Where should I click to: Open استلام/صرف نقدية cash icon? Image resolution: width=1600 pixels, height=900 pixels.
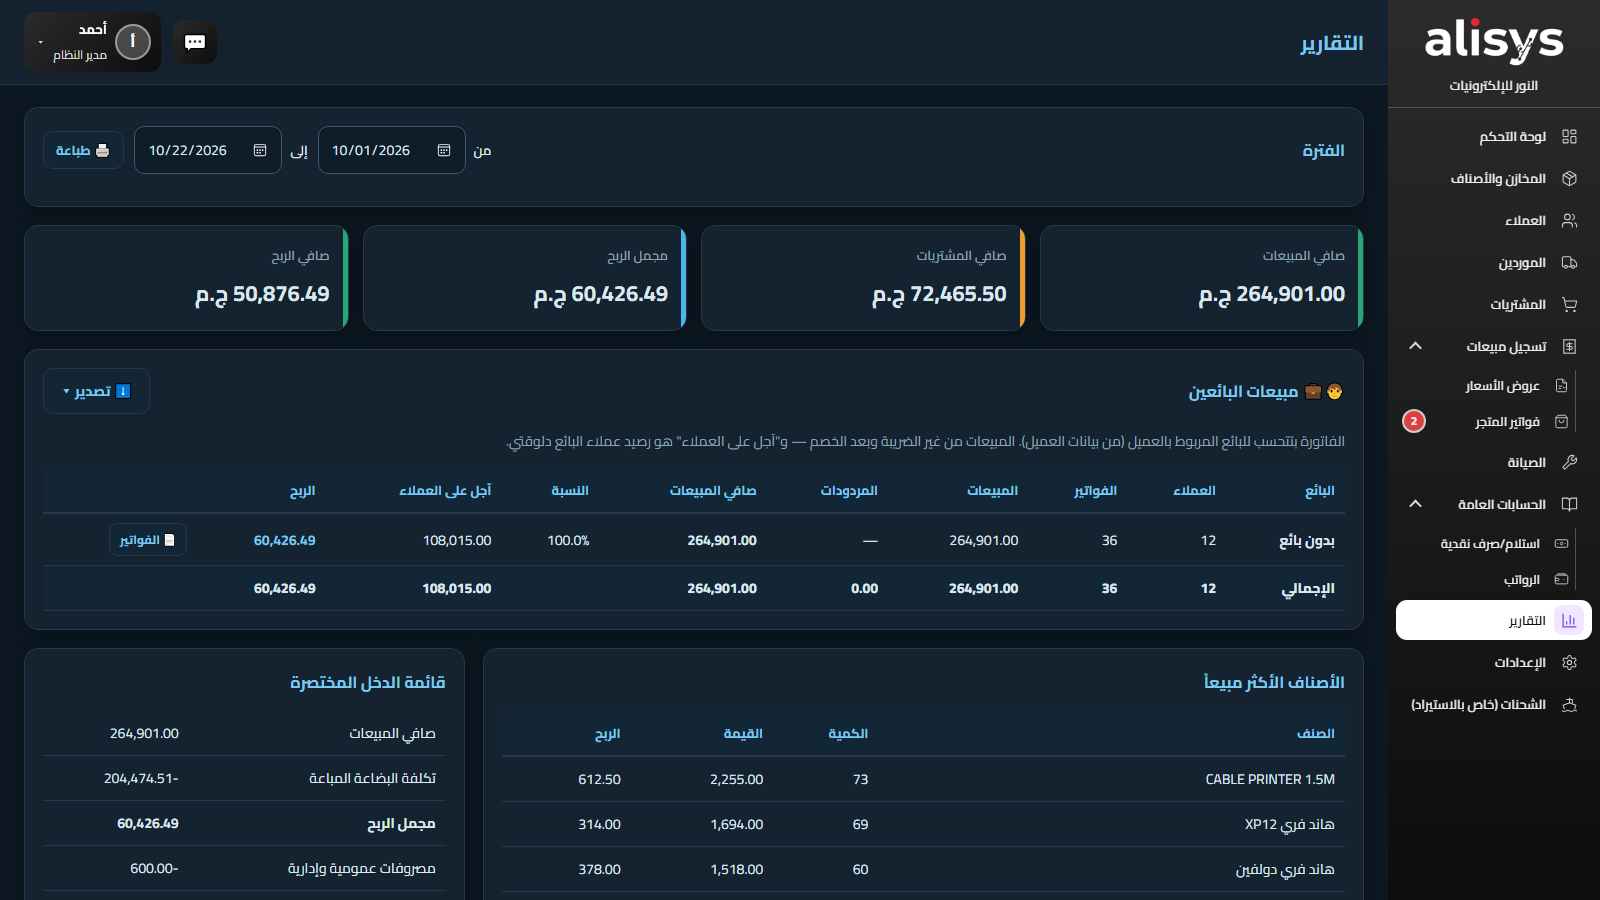point(1561,543)
